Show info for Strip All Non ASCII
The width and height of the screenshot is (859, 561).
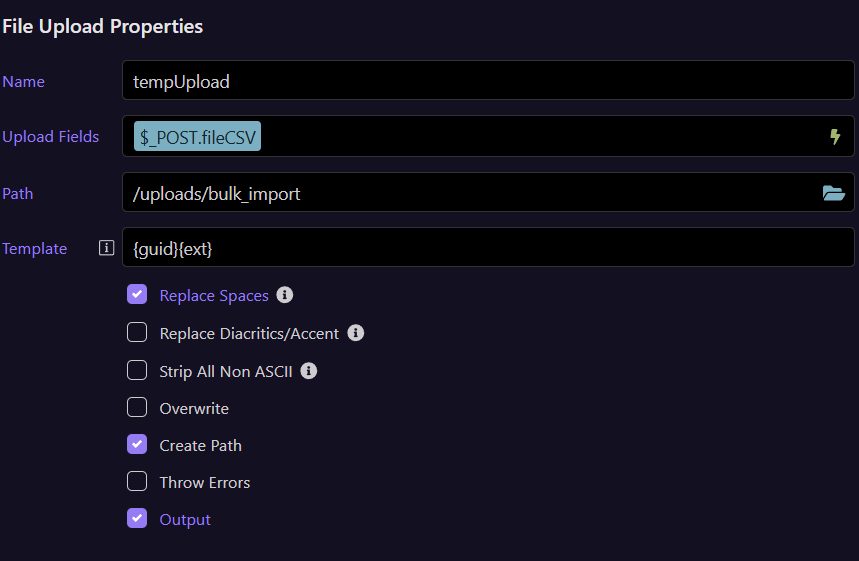tap(309, 371)
